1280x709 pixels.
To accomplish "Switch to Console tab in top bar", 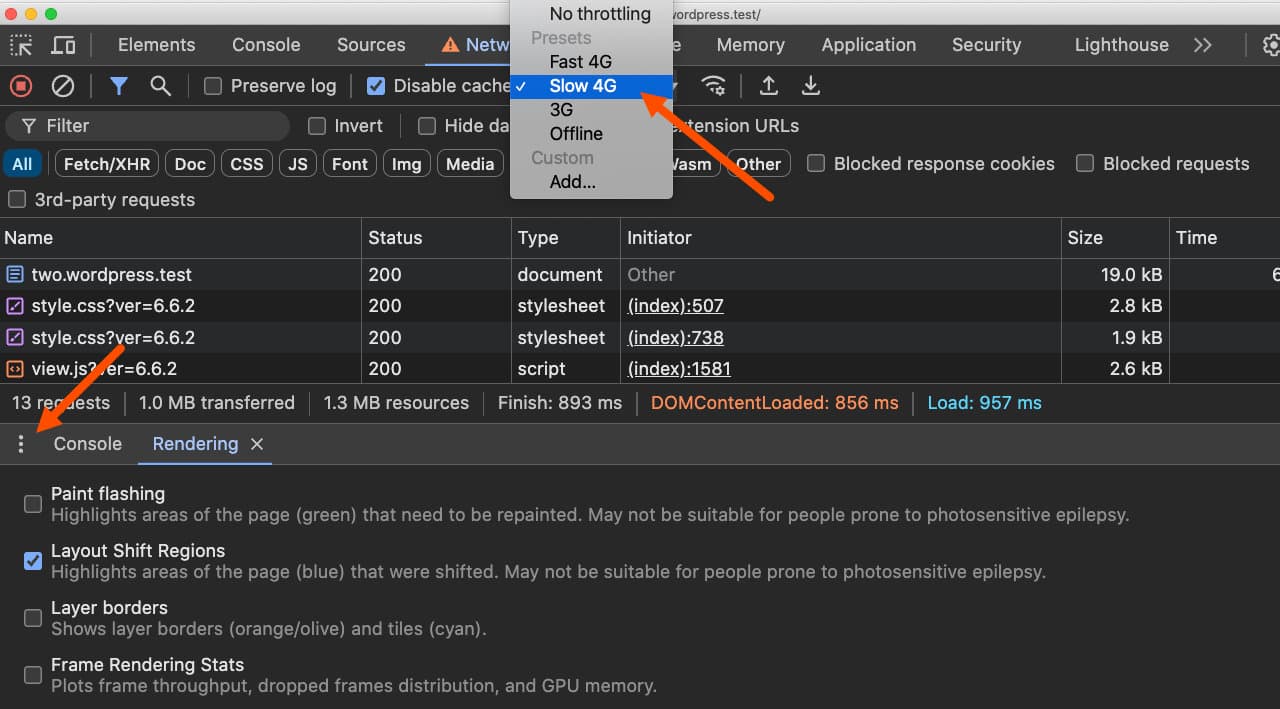I will click(x=266, y=45).
